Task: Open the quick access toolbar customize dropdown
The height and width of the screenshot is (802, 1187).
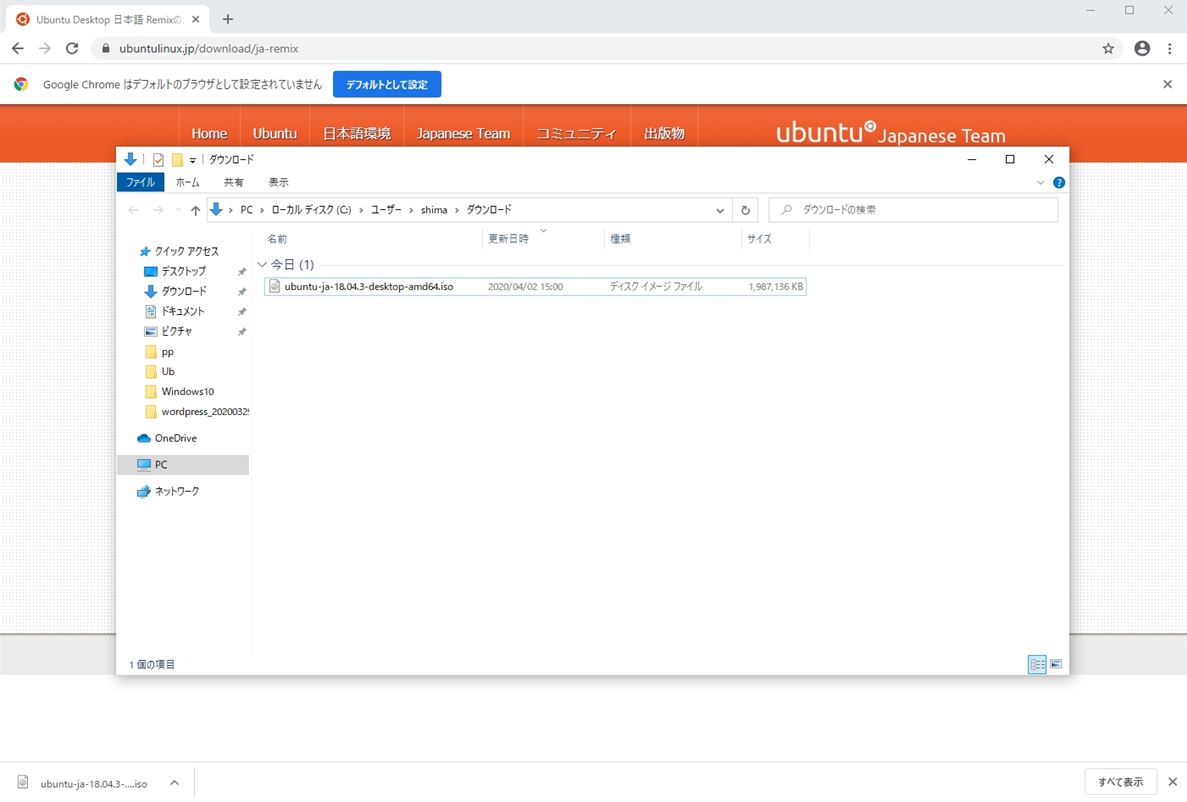Action: 192,160
